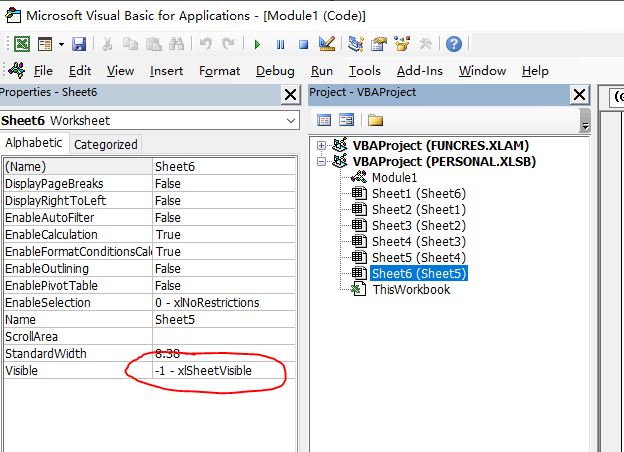Select Sheet1 (Sheet6) in the tree
This screenshot has height=452, width=624.
click(x=418, y=194)
